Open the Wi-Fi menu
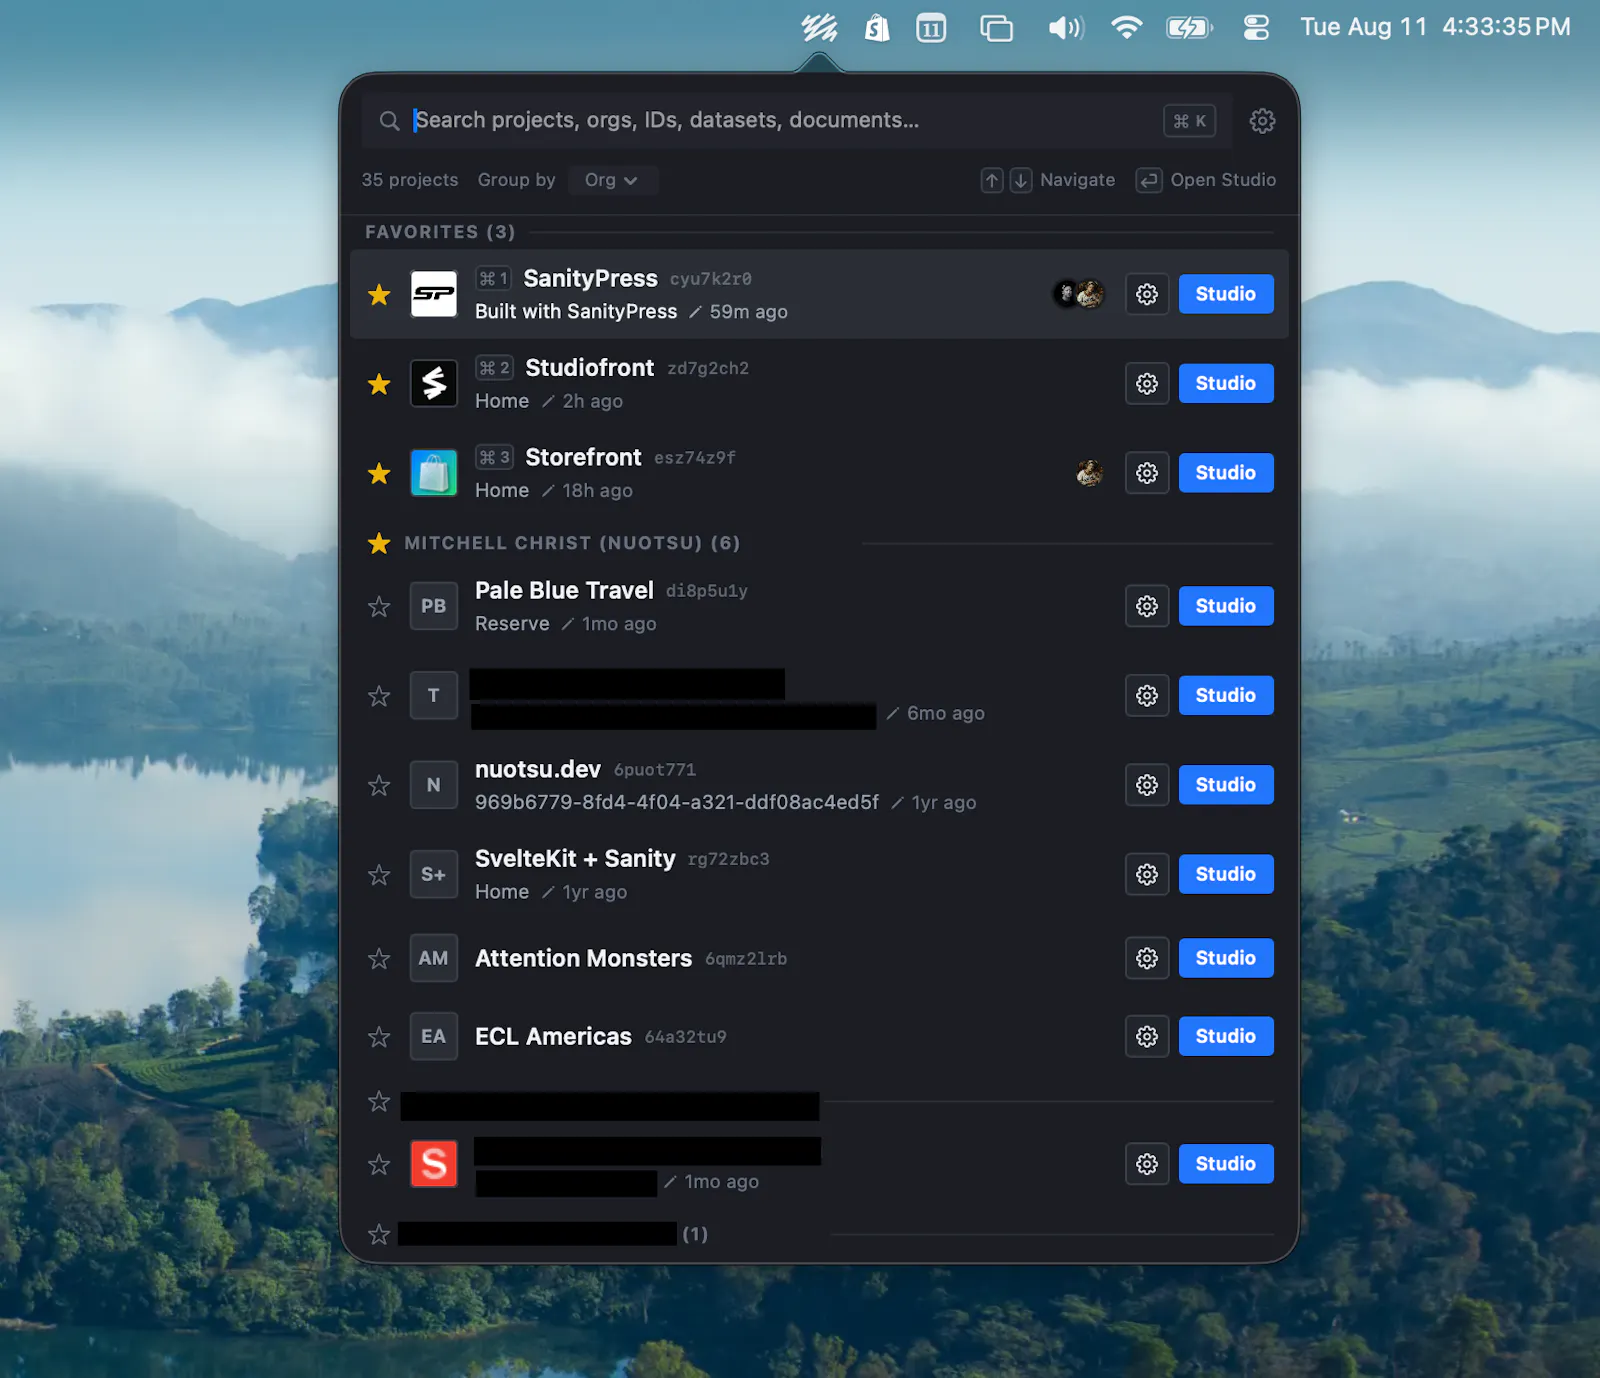Image resolution: width=1600 pixels, height=1378 pixels. click(1126, 27)
